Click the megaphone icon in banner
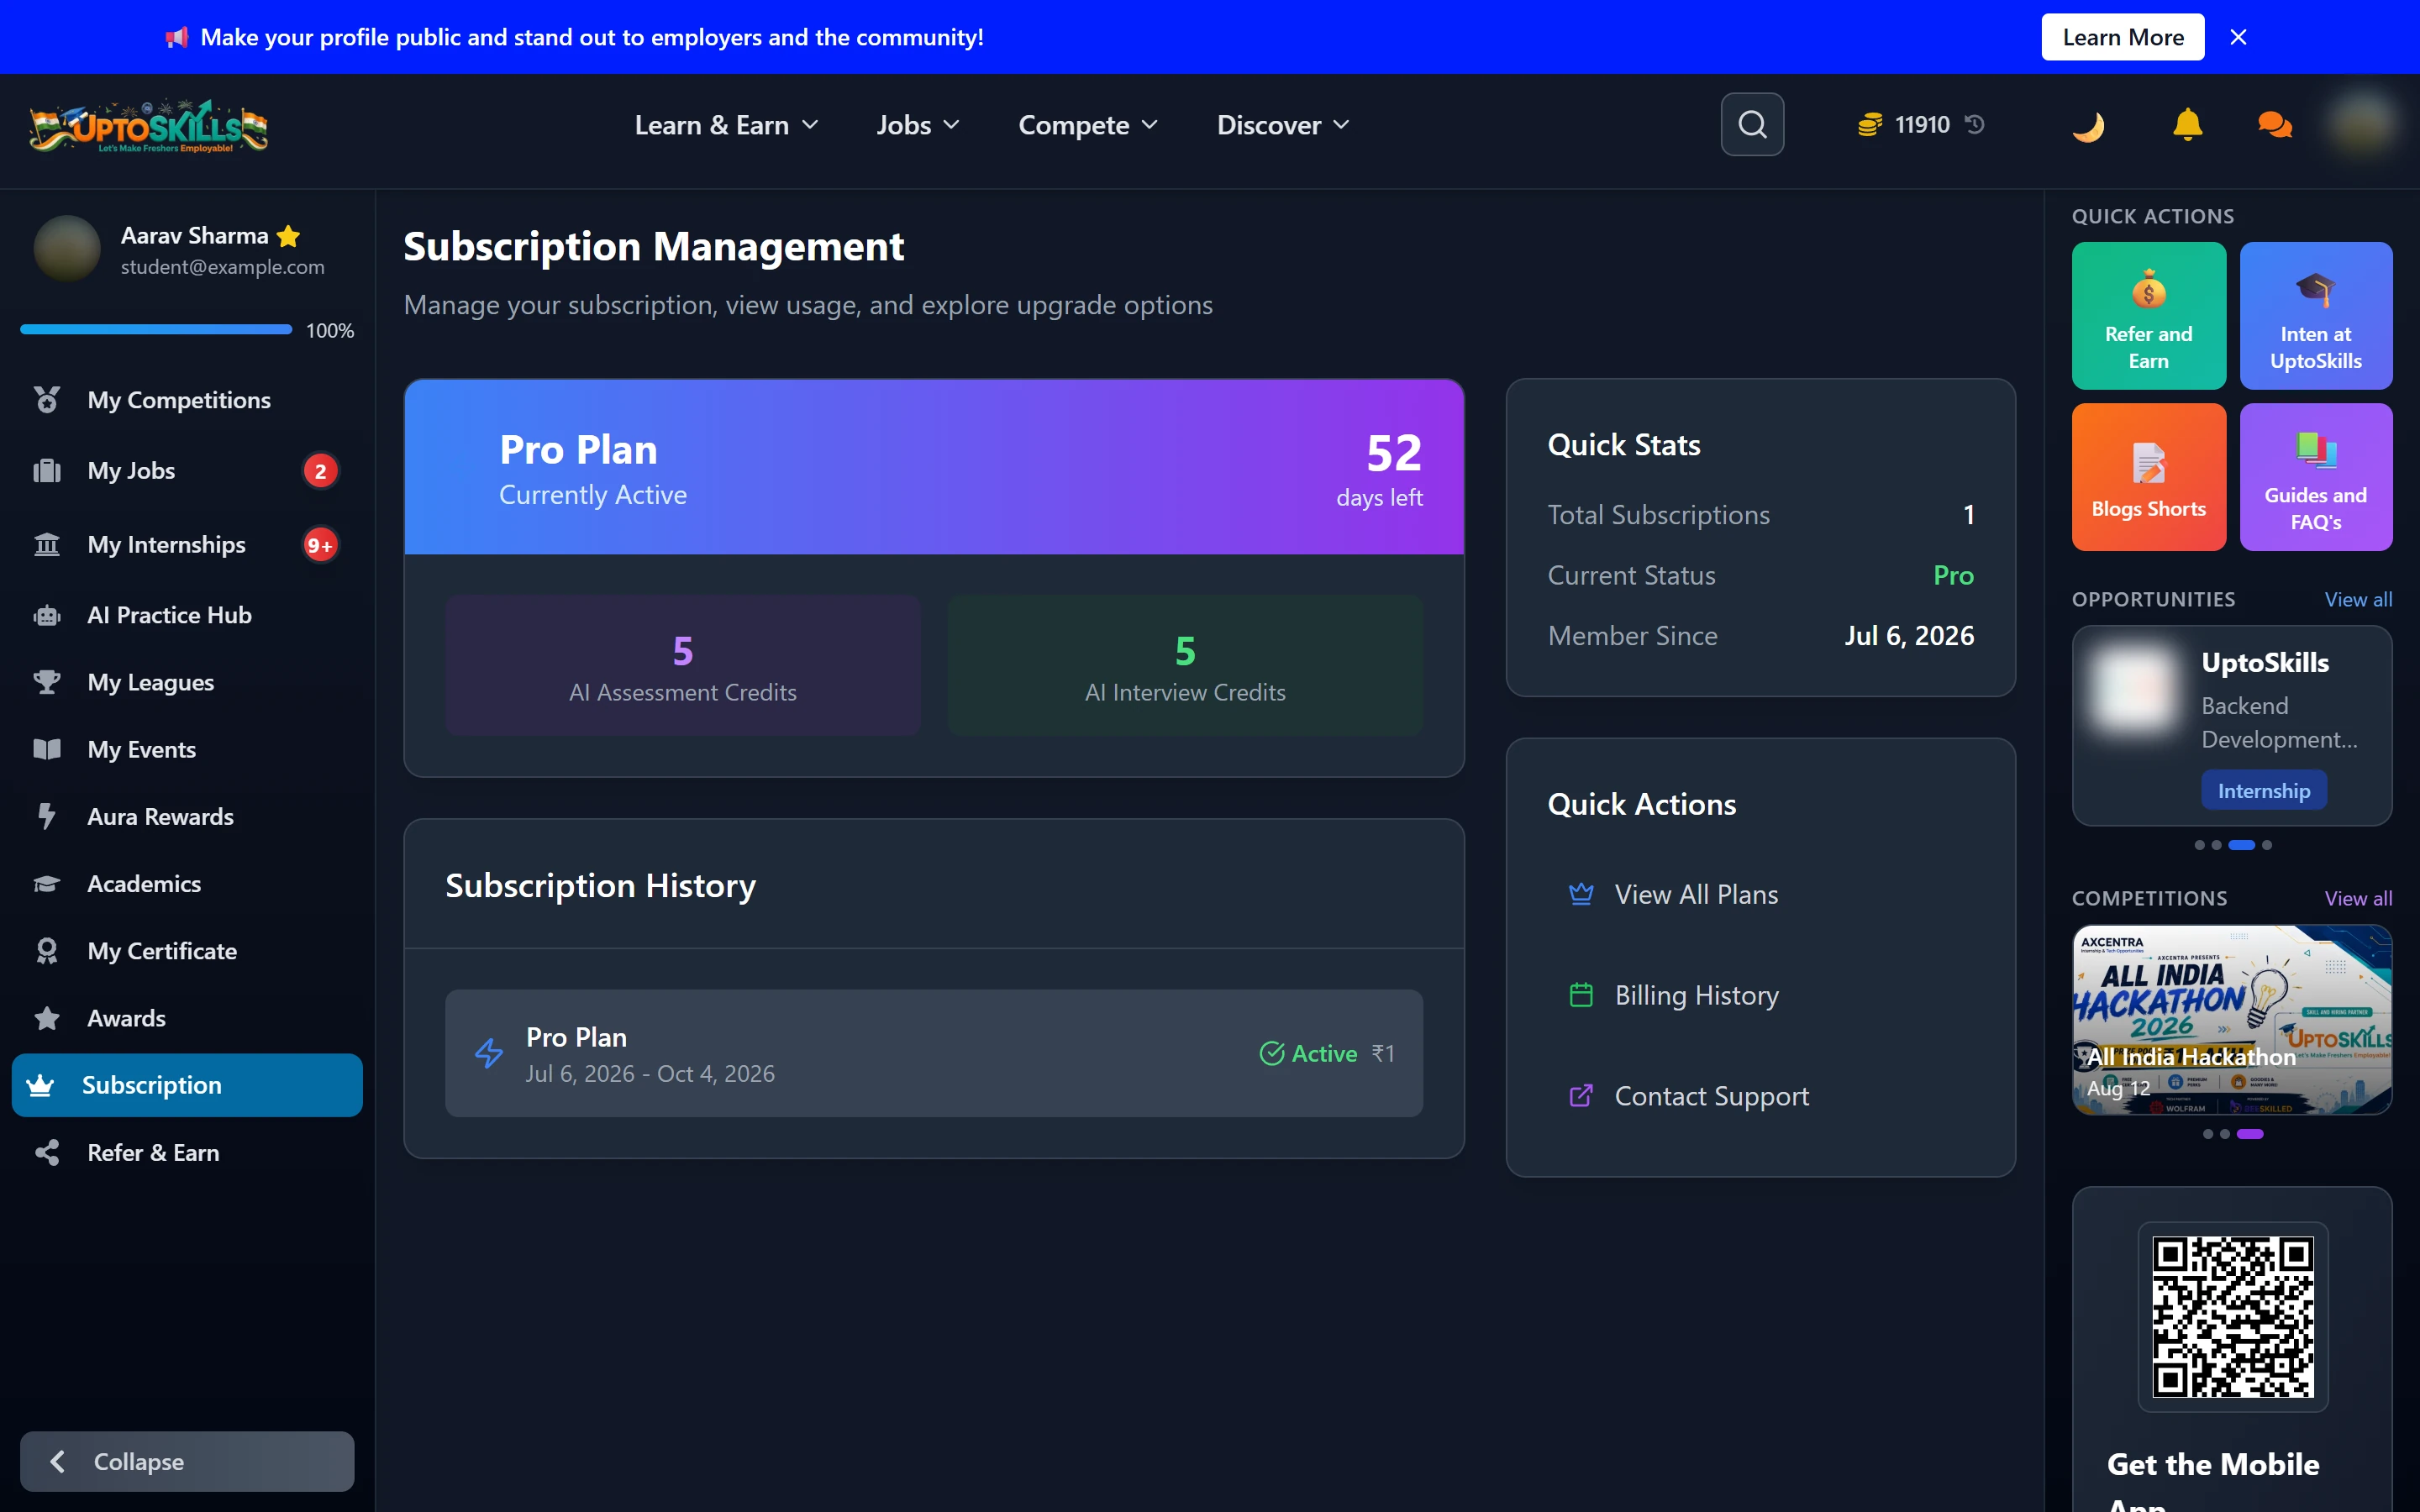 tap(177, 37)
